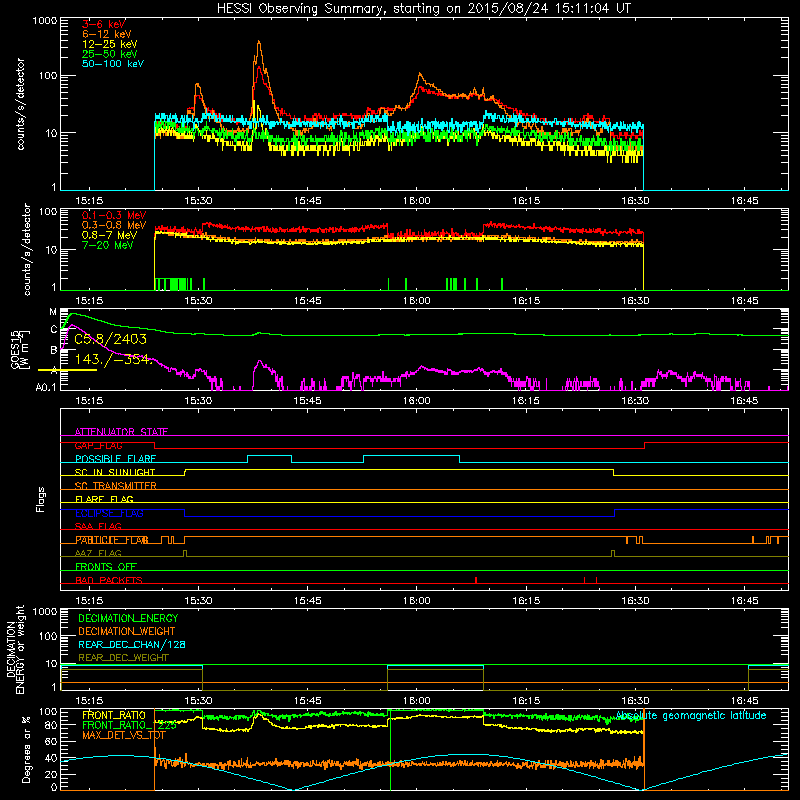The image size is (800, 800).
Task: Click the SAA_FLAG label
Action: pos(98,526)
